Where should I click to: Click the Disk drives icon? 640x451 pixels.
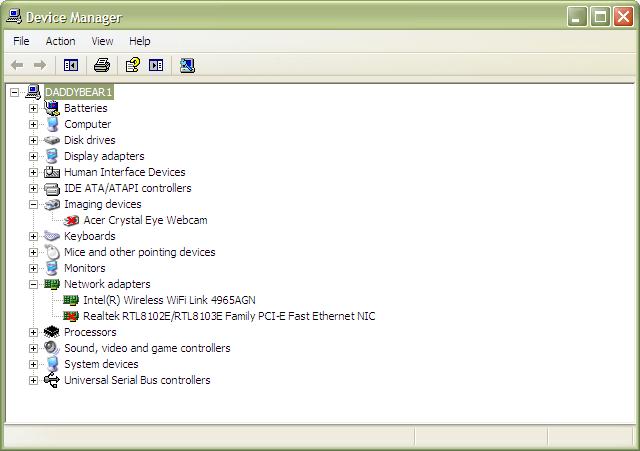tap(52, 140)
